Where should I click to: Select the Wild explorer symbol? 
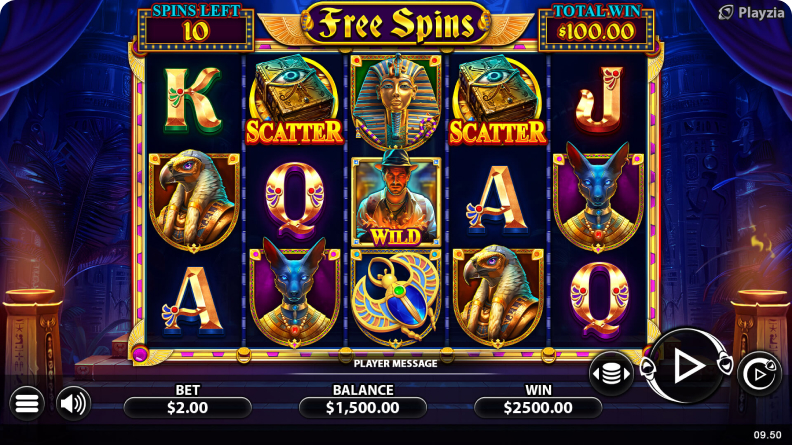(395, 202)
